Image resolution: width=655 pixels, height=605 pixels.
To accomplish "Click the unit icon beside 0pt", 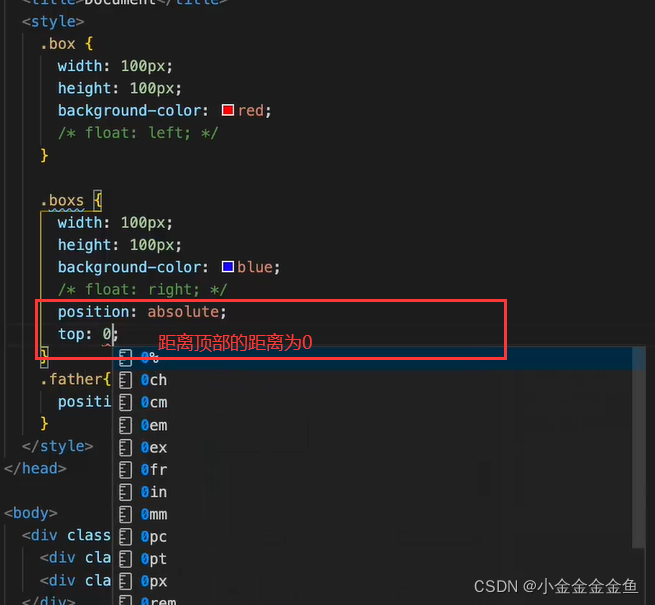I will 125,559.
